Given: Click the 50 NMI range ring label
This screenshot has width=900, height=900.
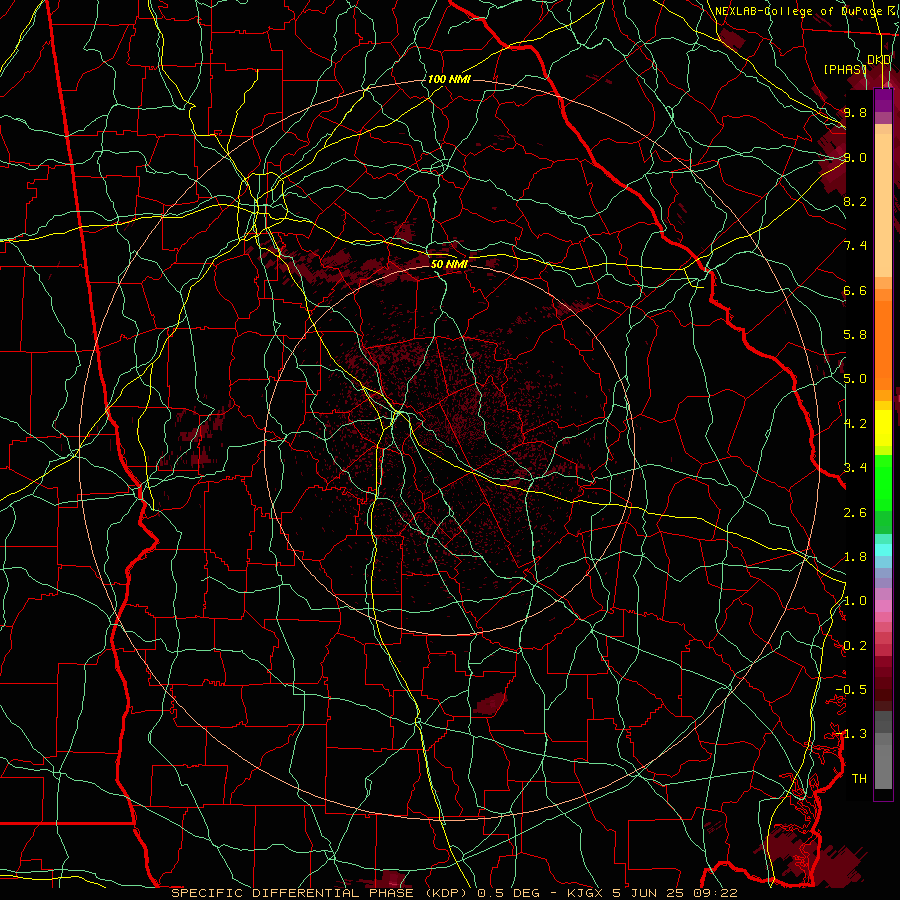Looking at the screenshot, I should pyautogui.click(x=449, y=264).
